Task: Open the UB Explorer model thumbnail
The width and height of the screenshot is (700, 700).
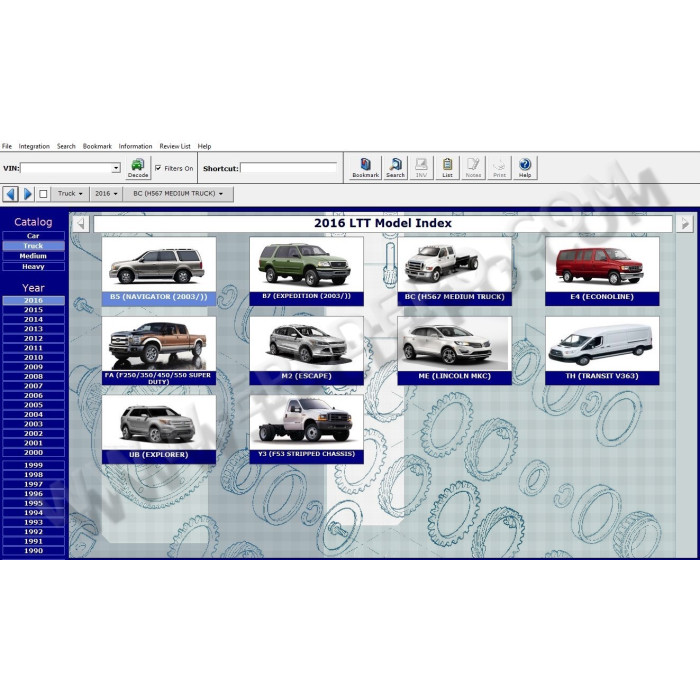Action: tap(159, 429)
